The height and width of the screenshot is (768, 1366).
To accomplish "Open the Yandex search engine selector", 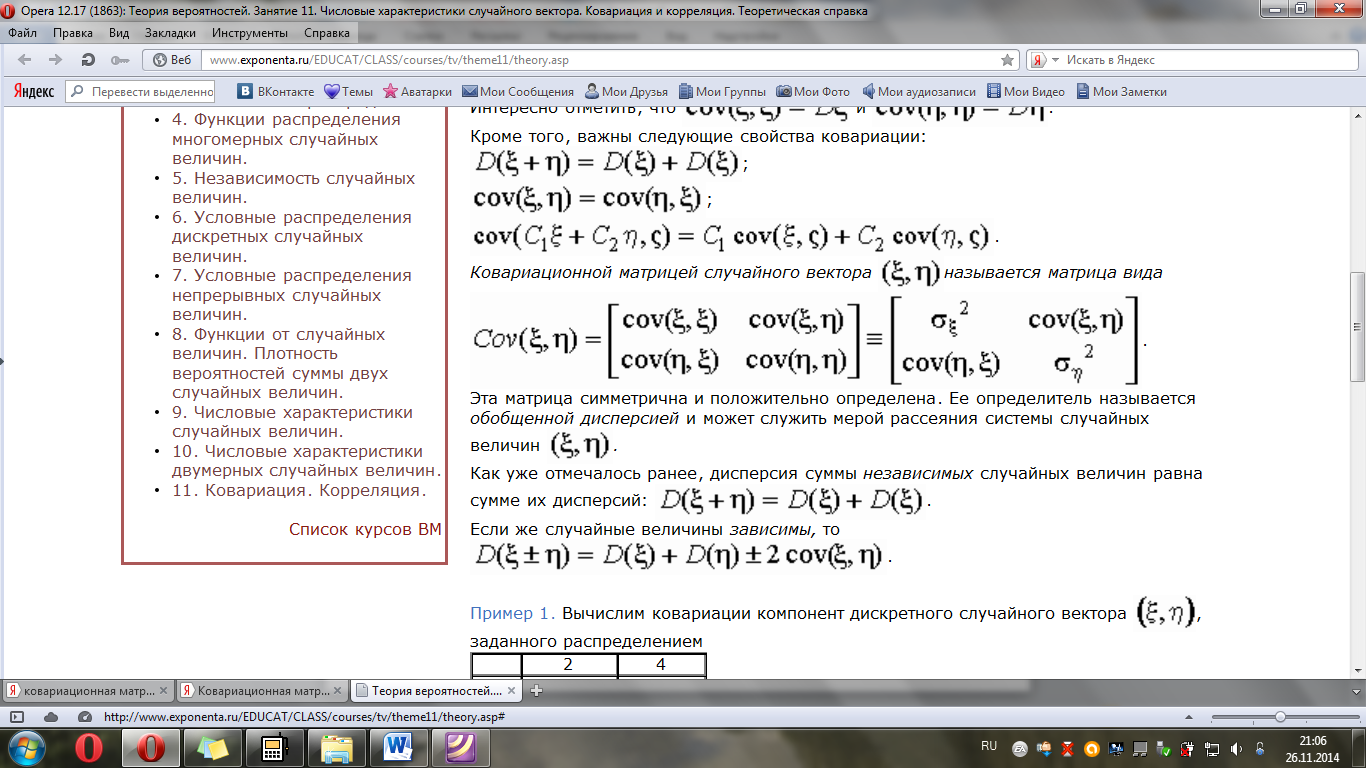I will click(1046, 60).
